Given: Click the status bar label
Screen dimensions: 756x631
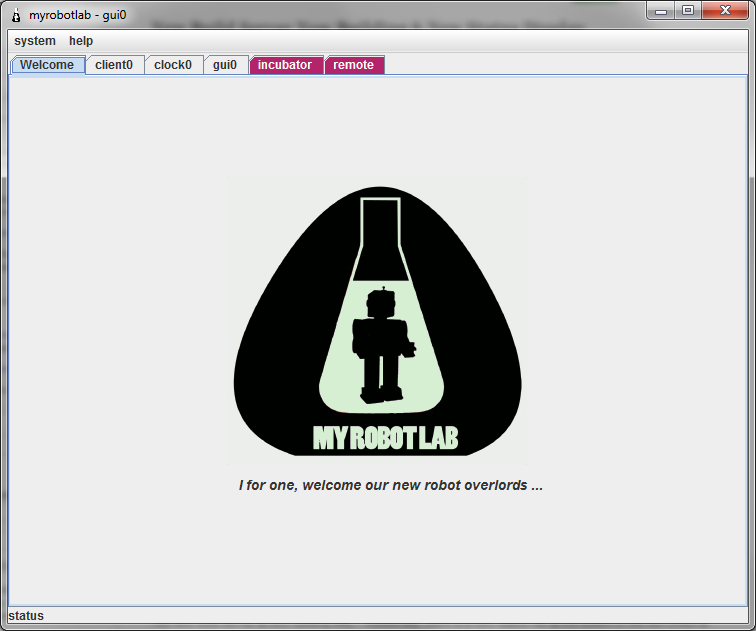Looking at the screenshot, I should coord(26,616).
